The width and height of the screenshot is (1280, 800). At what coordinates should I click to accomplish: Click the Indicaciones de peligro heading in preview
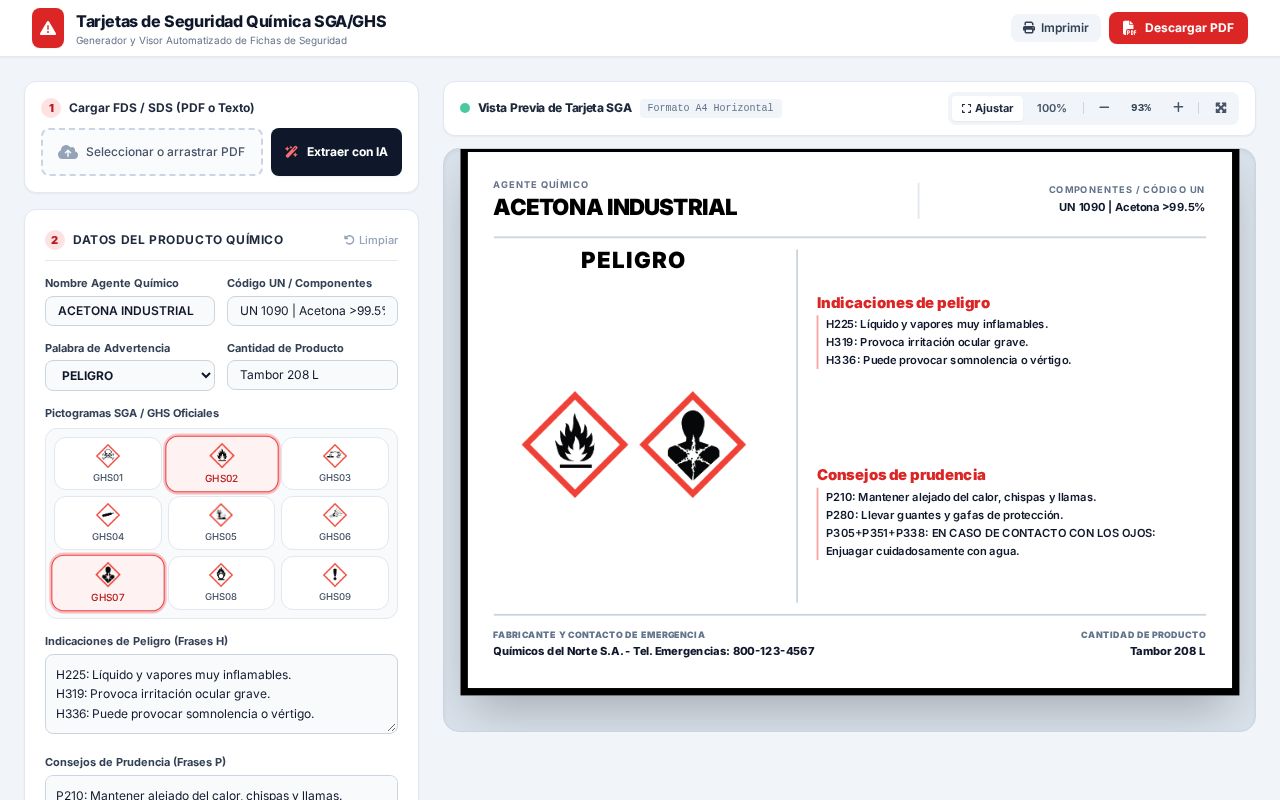tap(903, 303)
